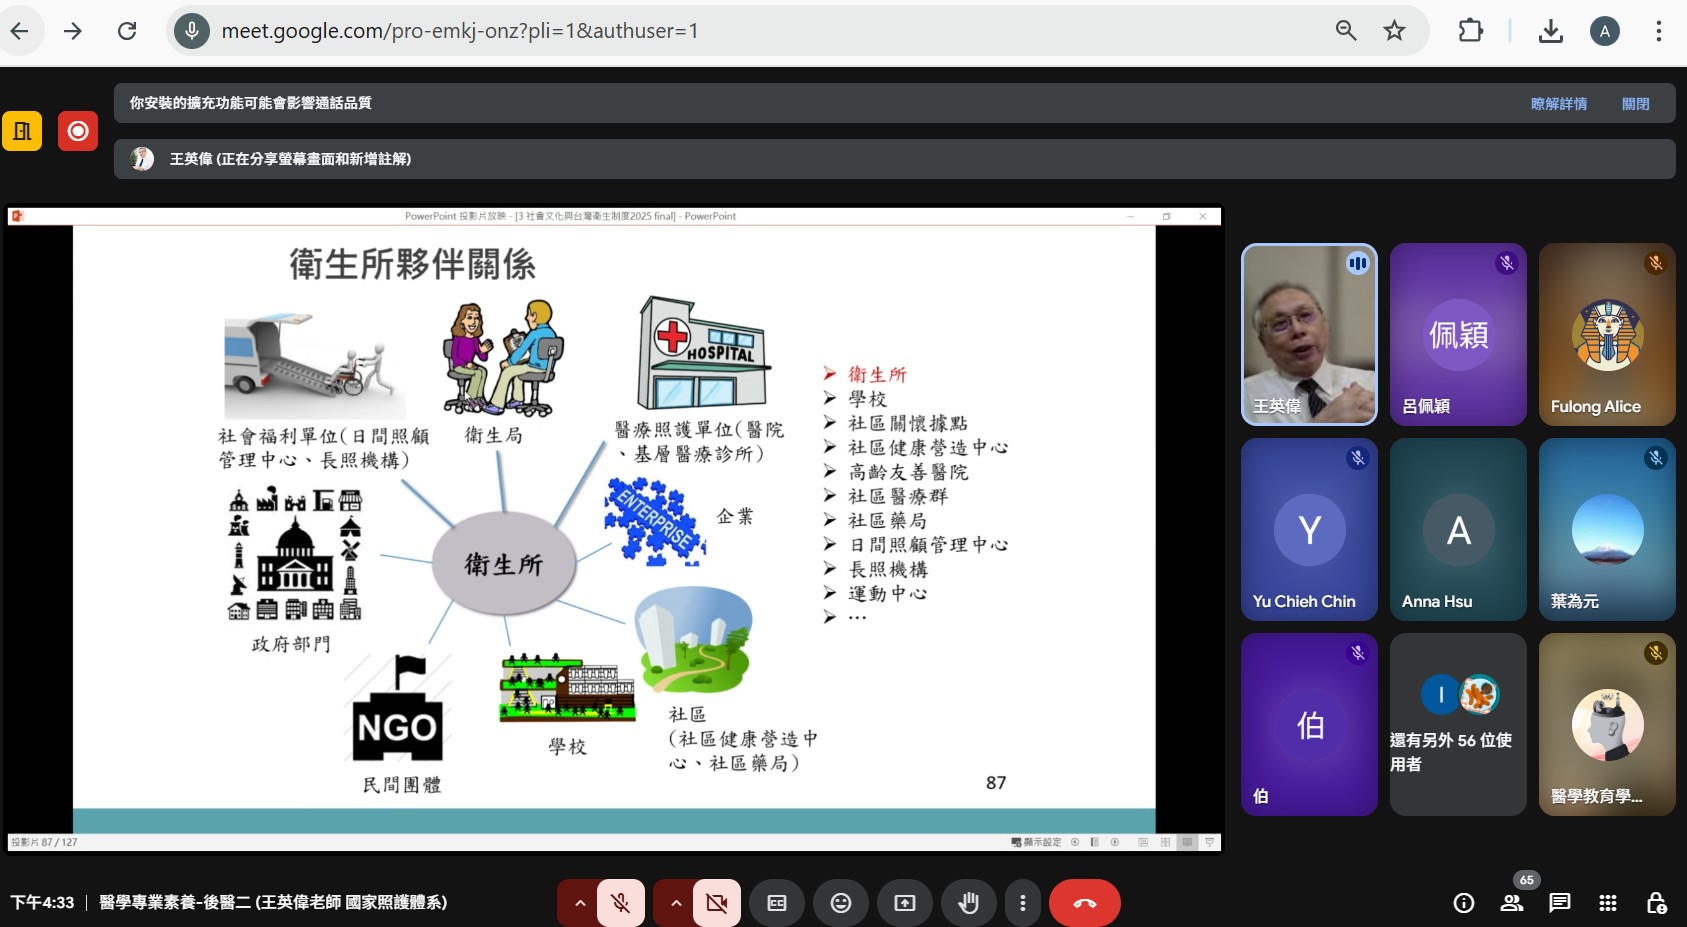Viewport: 1687px width, 927px height.
Task: Click the 瞭解詳情 link
Action: click(x=1558, y=104)
